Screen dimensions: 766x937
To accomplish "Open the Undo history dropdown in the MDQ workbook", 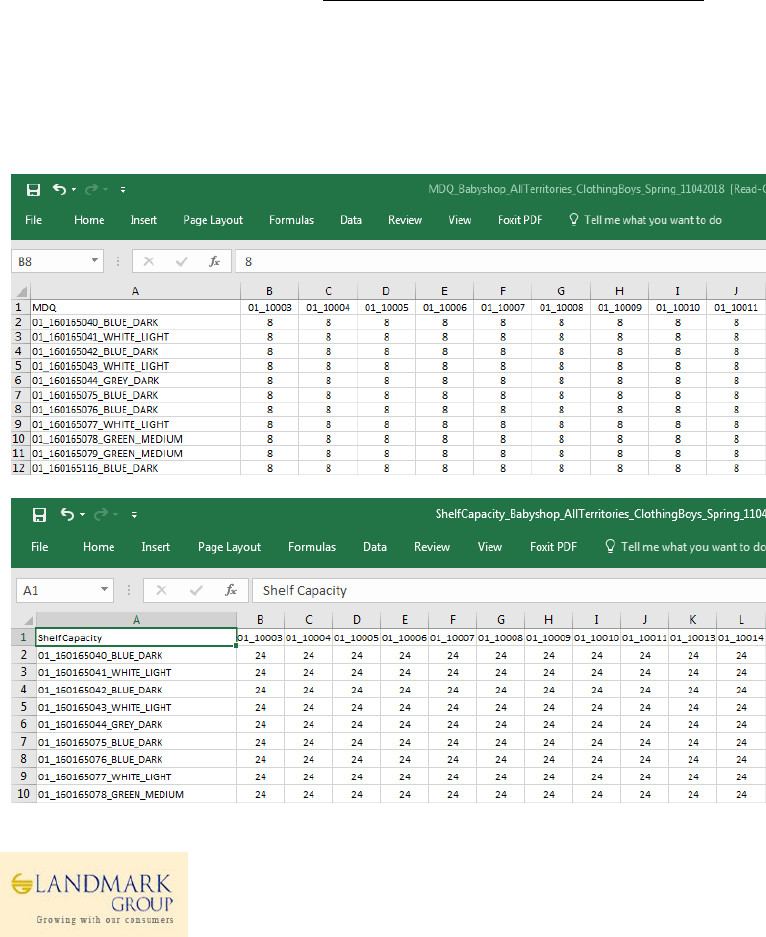I will 74,190.
